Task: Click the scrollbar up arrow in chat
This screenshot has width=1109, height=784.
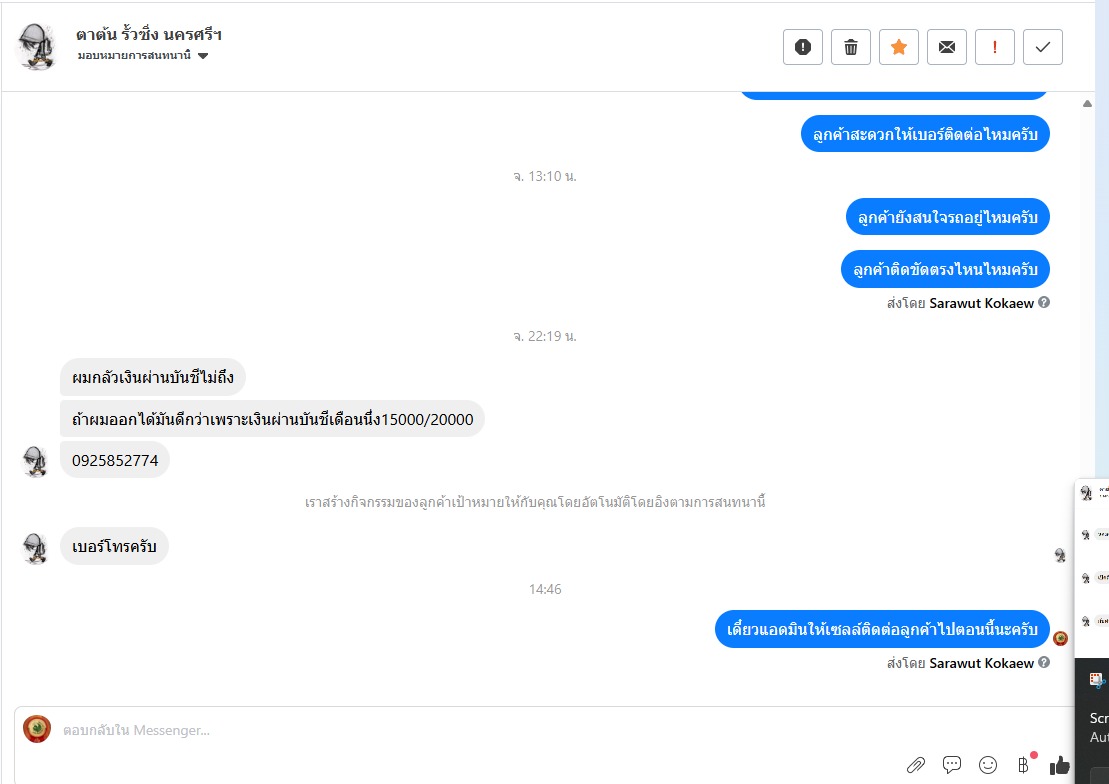Action: pyautogui.click(x=1088, y=103)
